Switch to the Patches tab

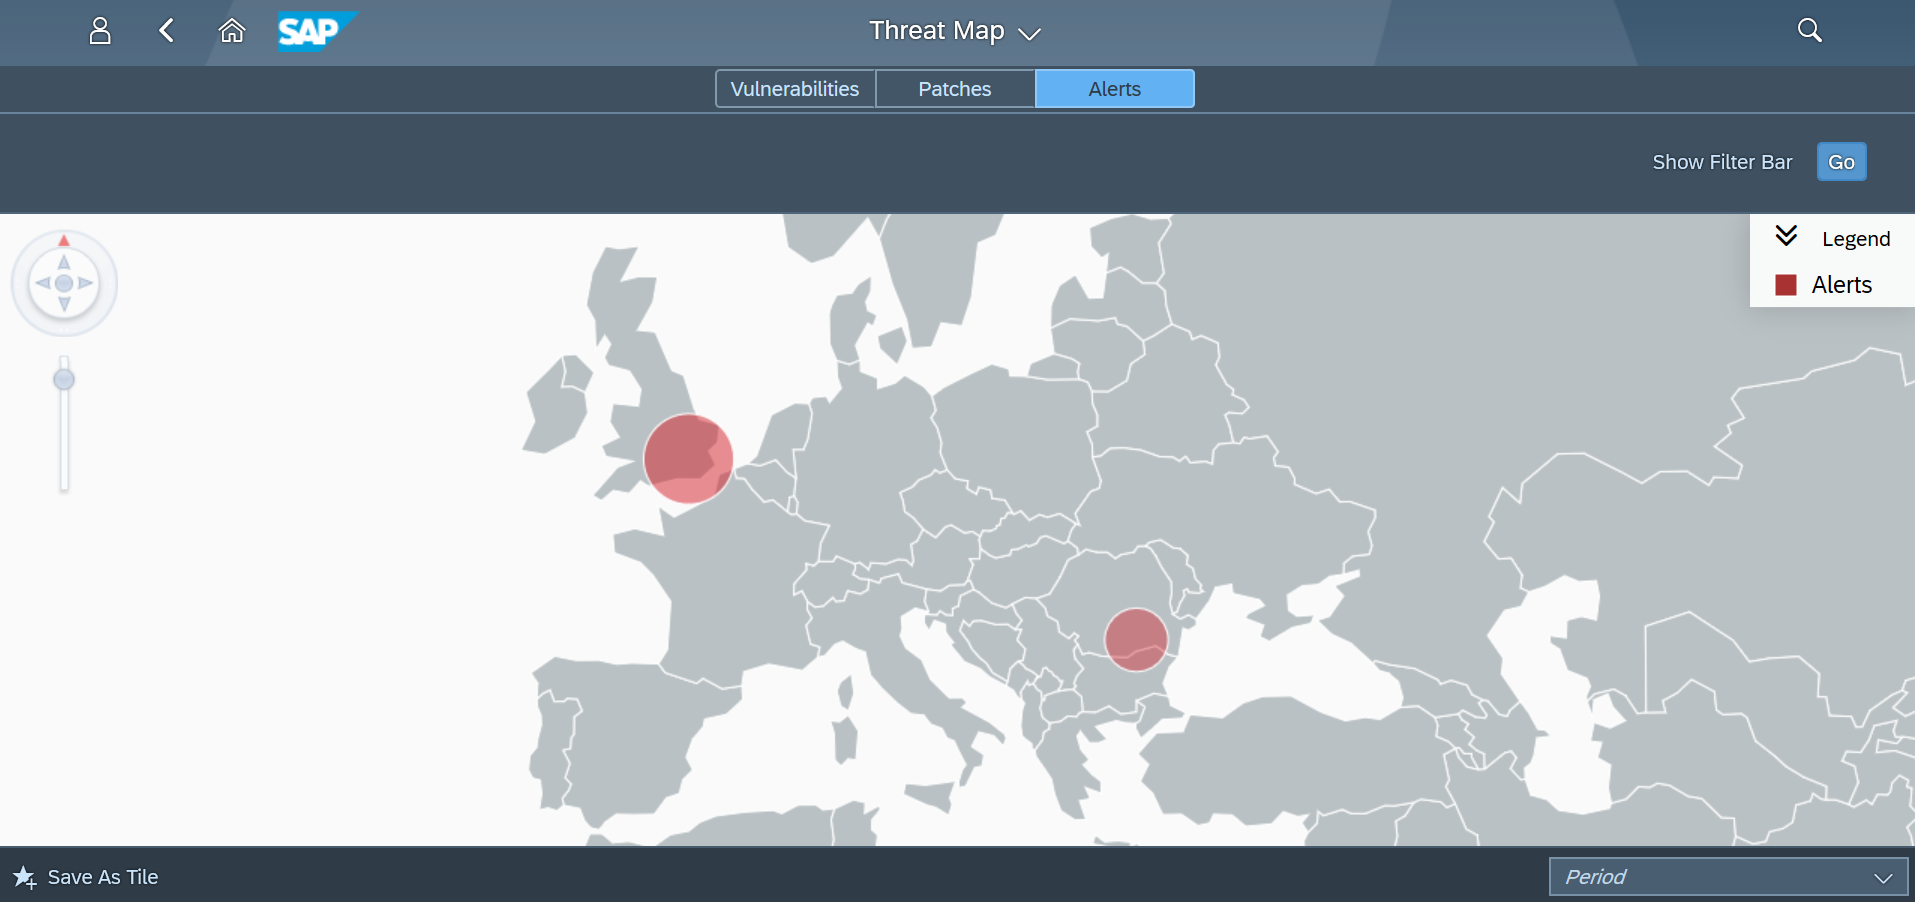(x=955, y=89)
